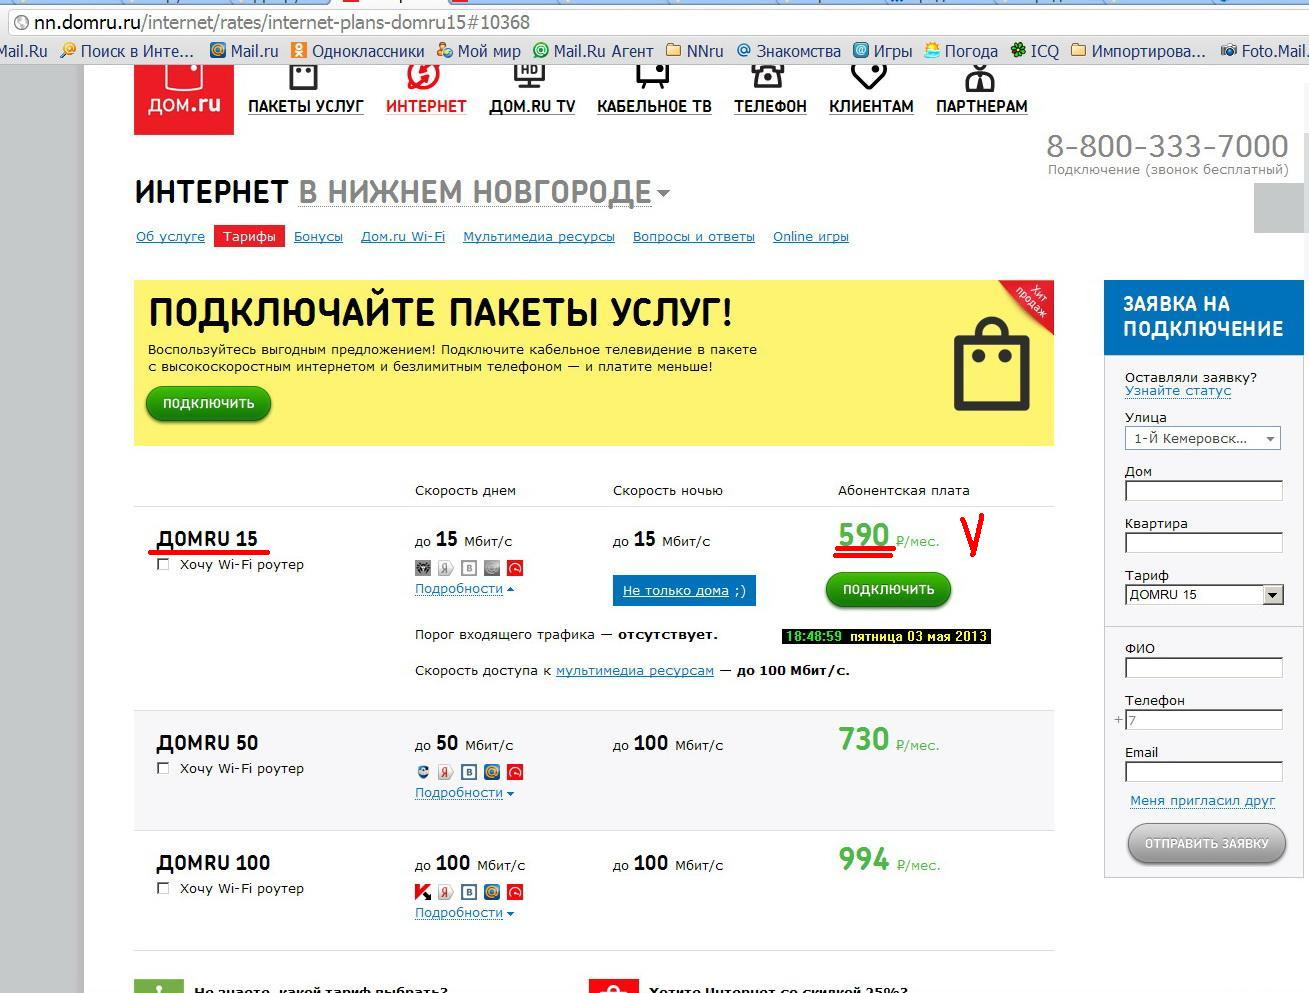
Task: Click Подключить button for ДОМRU 15 tariff
Action: click(888, 590)
